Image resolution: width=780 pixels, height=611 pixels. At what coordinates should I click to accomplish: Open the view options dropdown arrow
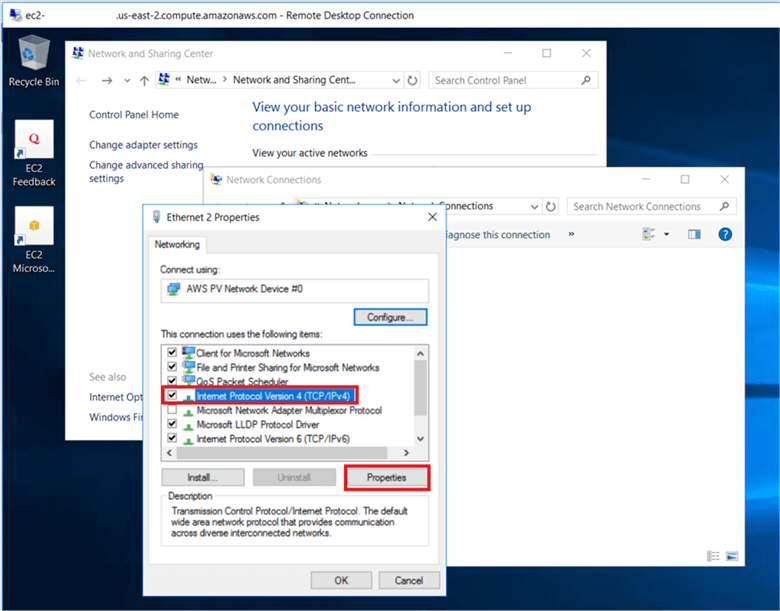coord(667,234)
